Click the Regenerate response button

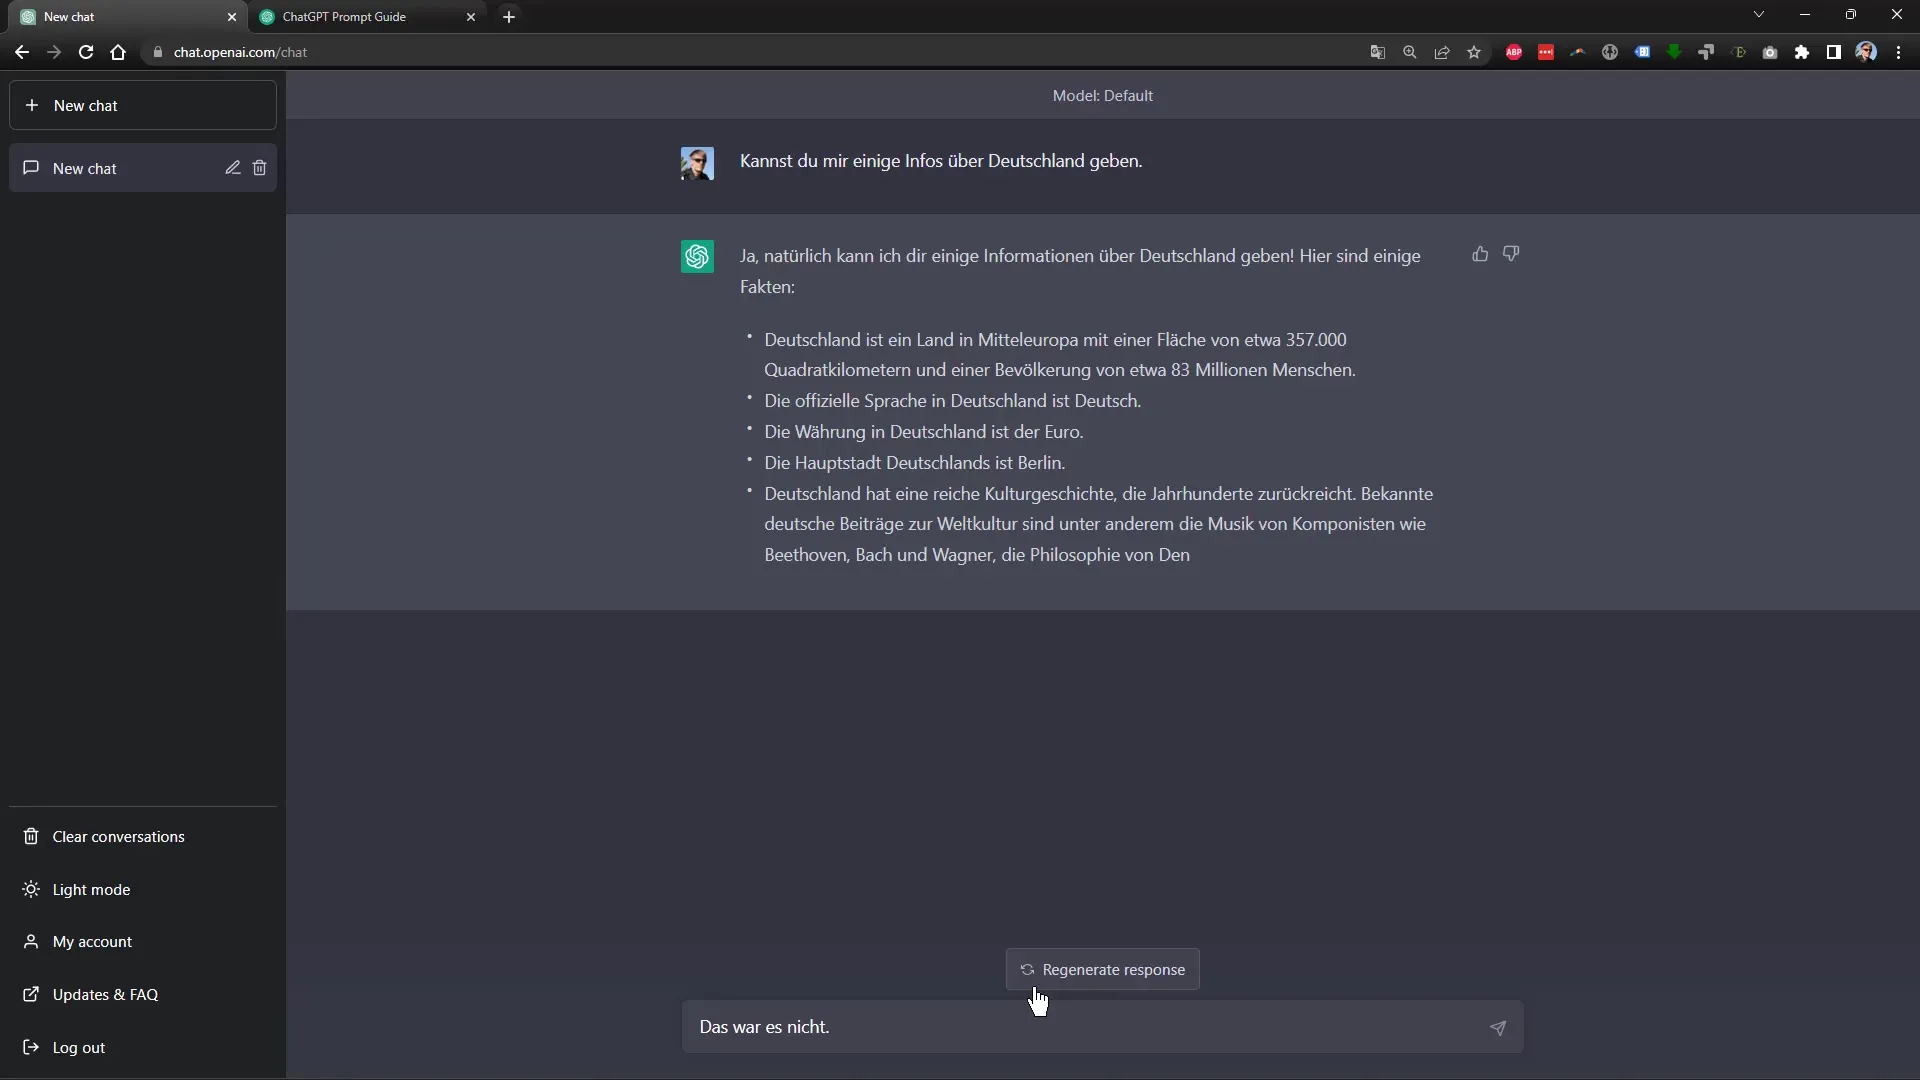coord(1102,969)
